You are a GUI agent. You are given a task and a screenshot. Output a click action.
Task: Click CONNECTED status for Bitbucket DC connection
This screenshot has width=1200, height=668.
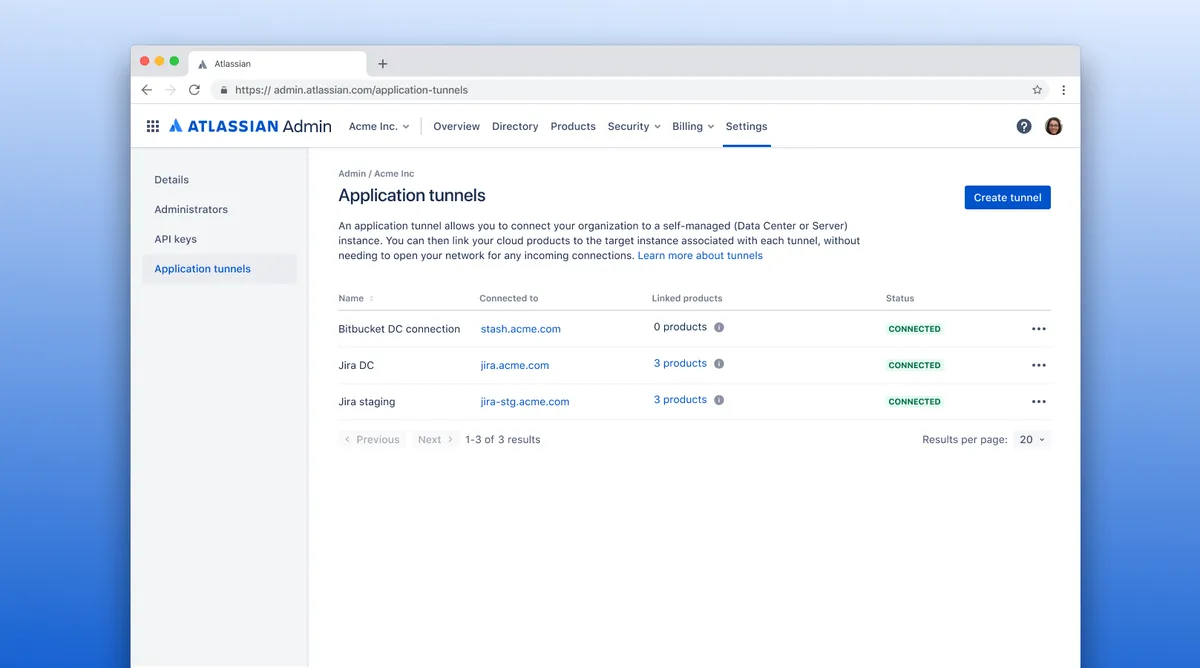[915, 329]
